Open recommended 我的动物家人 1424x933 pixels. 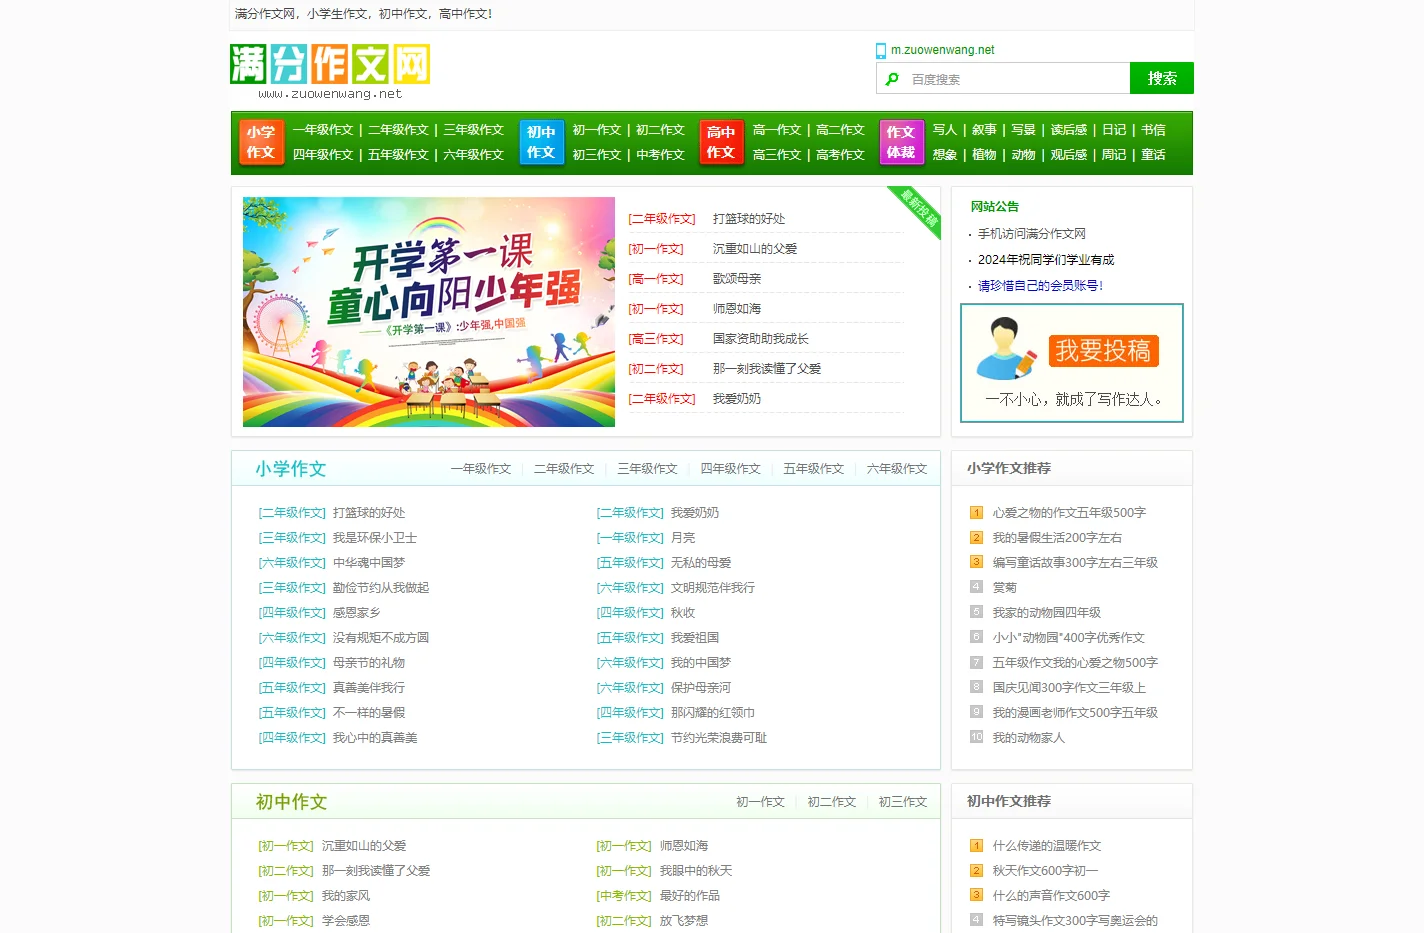(x=1028, y=738)
